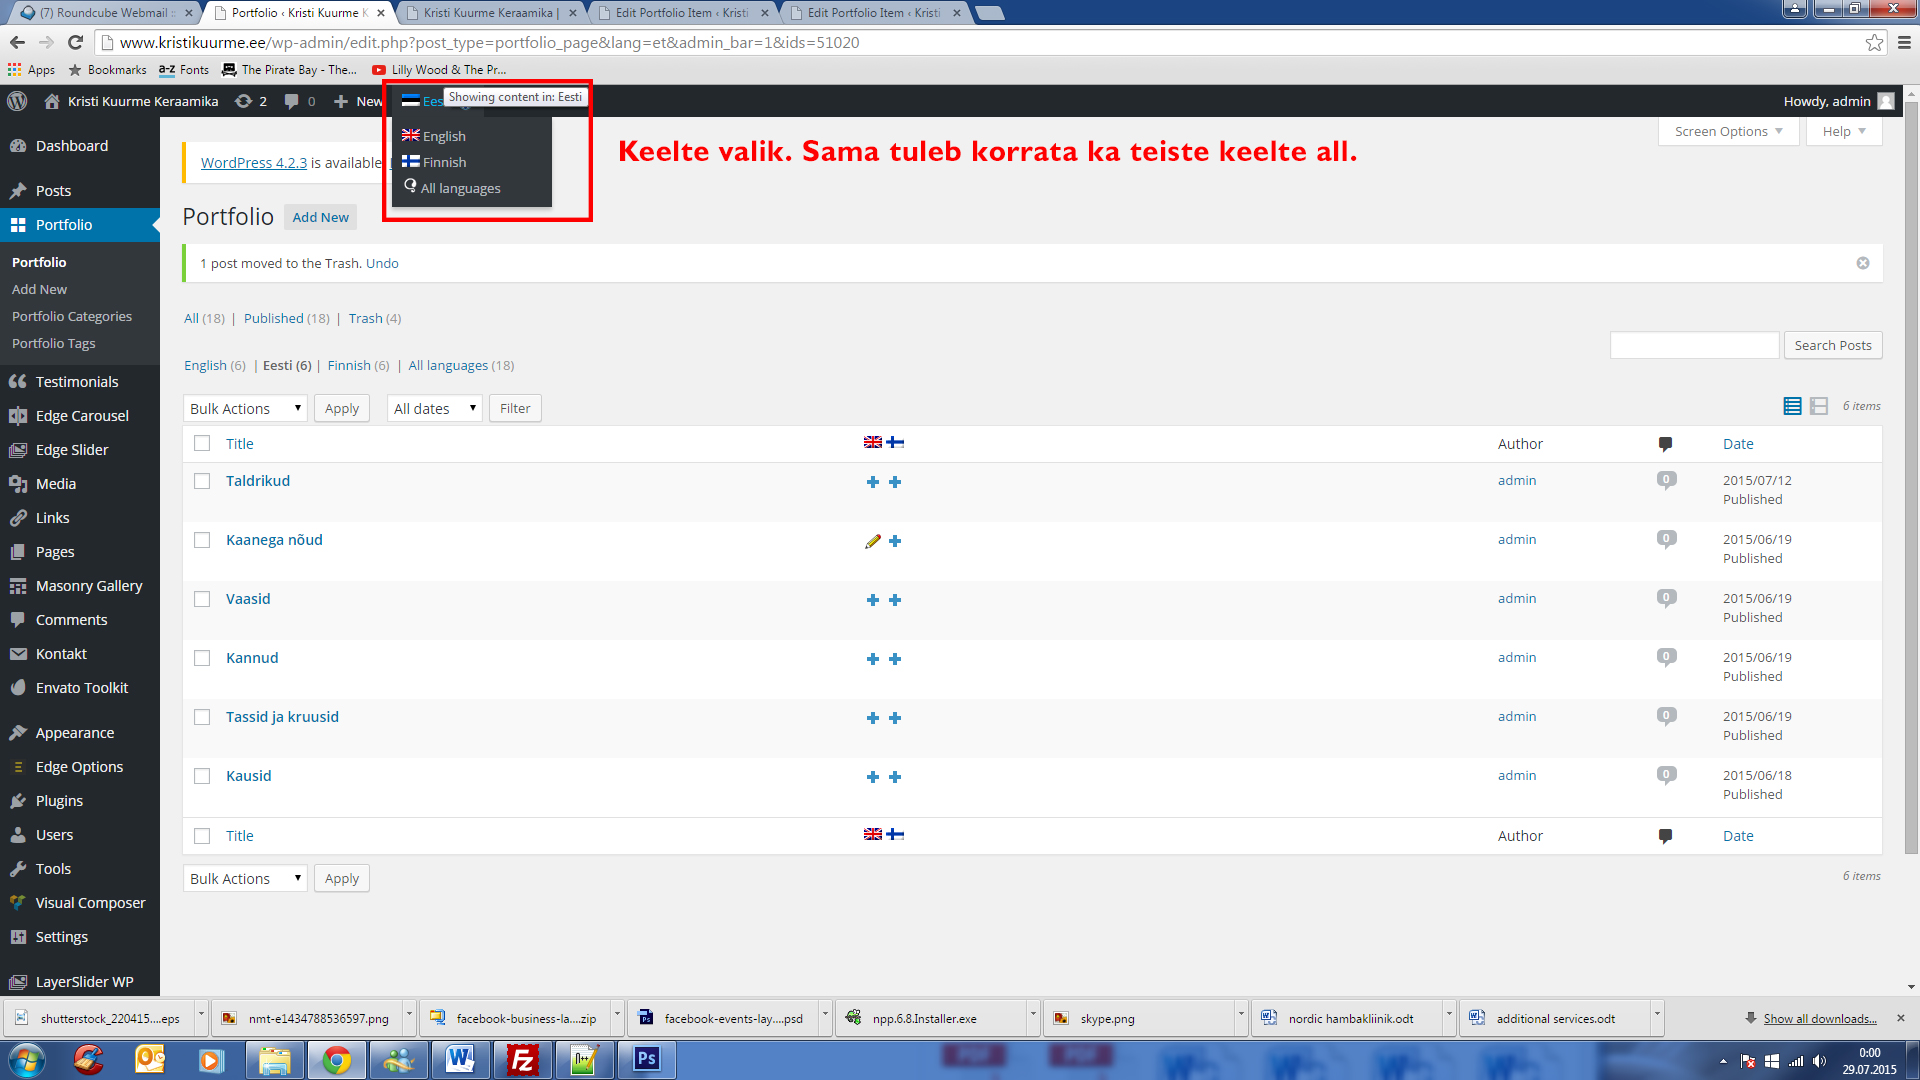Open Photoshop from the taskbar
Image resolution: width=1920 pixels, height=1080 pixels.
pyautogui.click(x=646, y=1059)
